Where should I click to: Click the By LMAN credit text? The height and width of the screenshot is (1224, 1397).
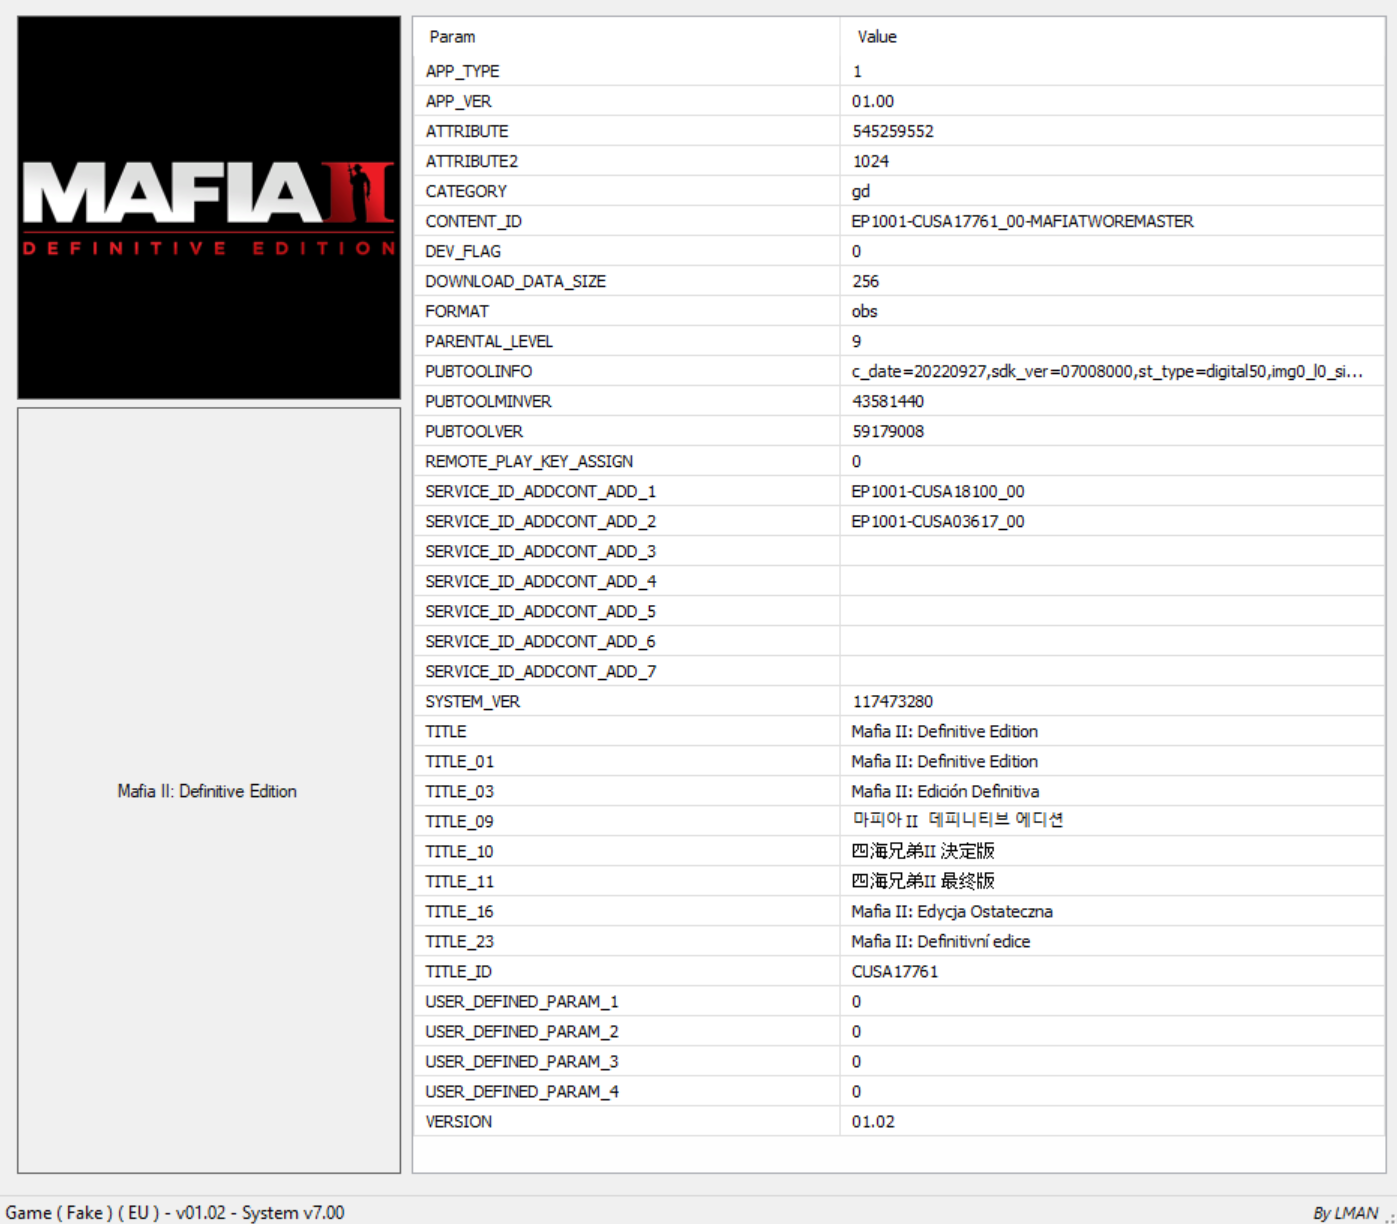coord(1345,1212)
